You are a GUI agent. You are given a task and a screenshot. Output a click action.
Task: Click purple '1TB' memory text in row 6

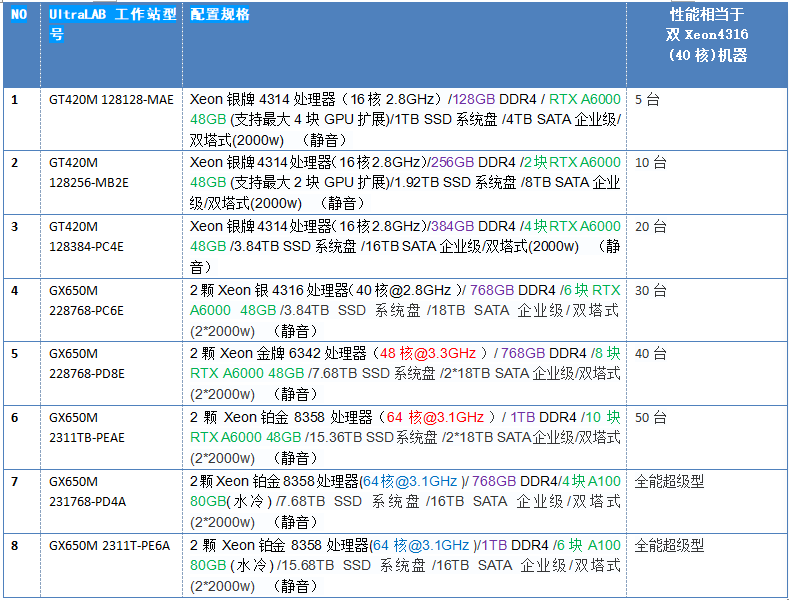point(522,417)
